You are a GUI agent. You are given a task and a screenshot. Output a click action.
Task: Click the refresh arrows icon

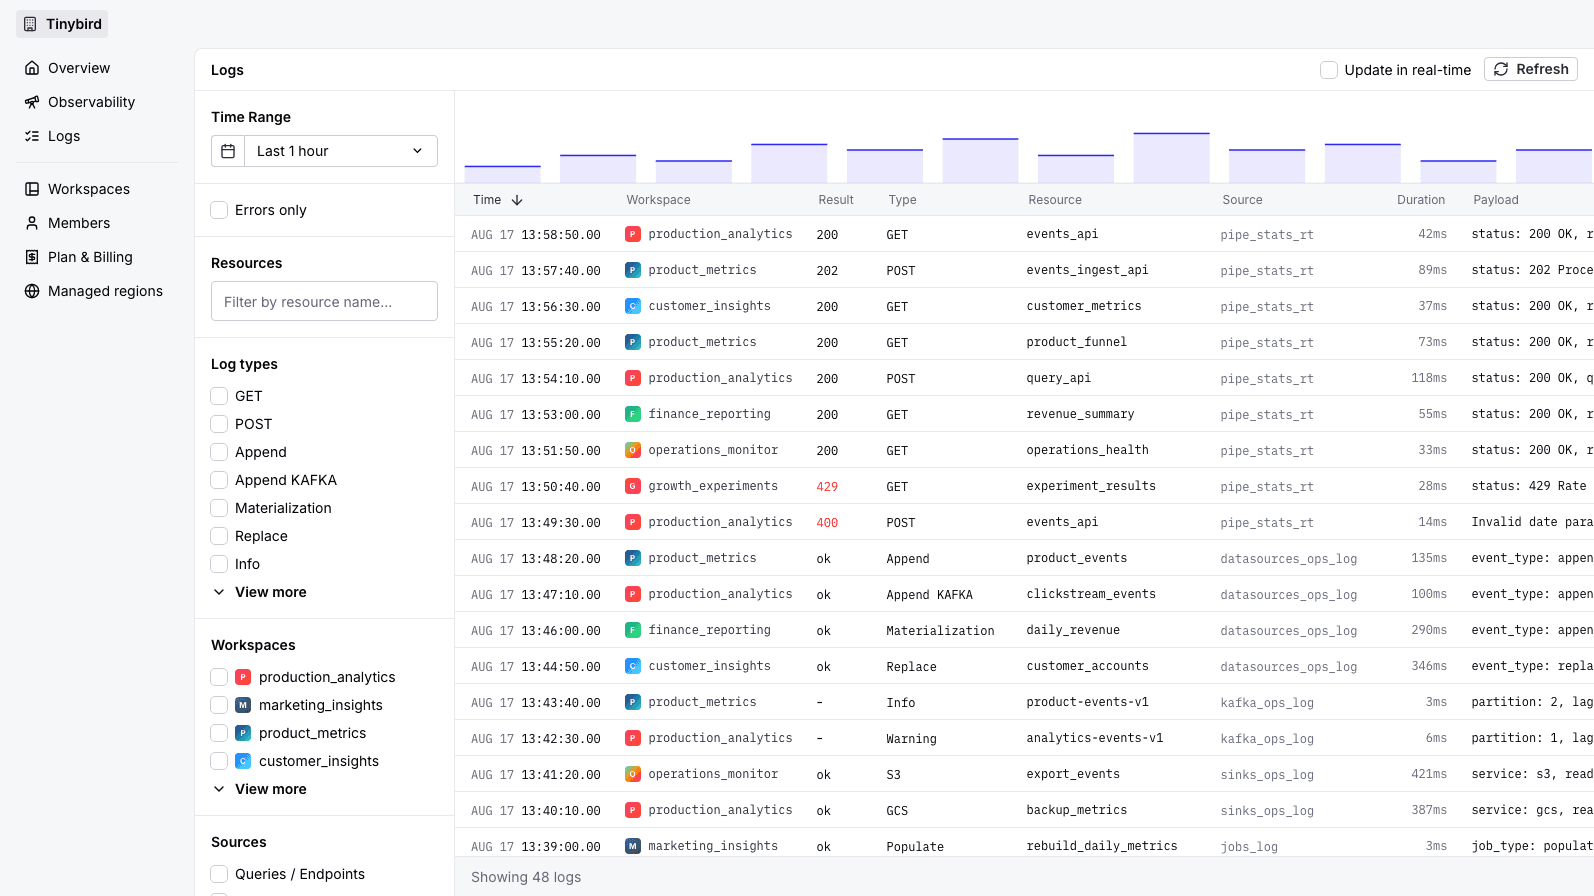click(1501, 69)
